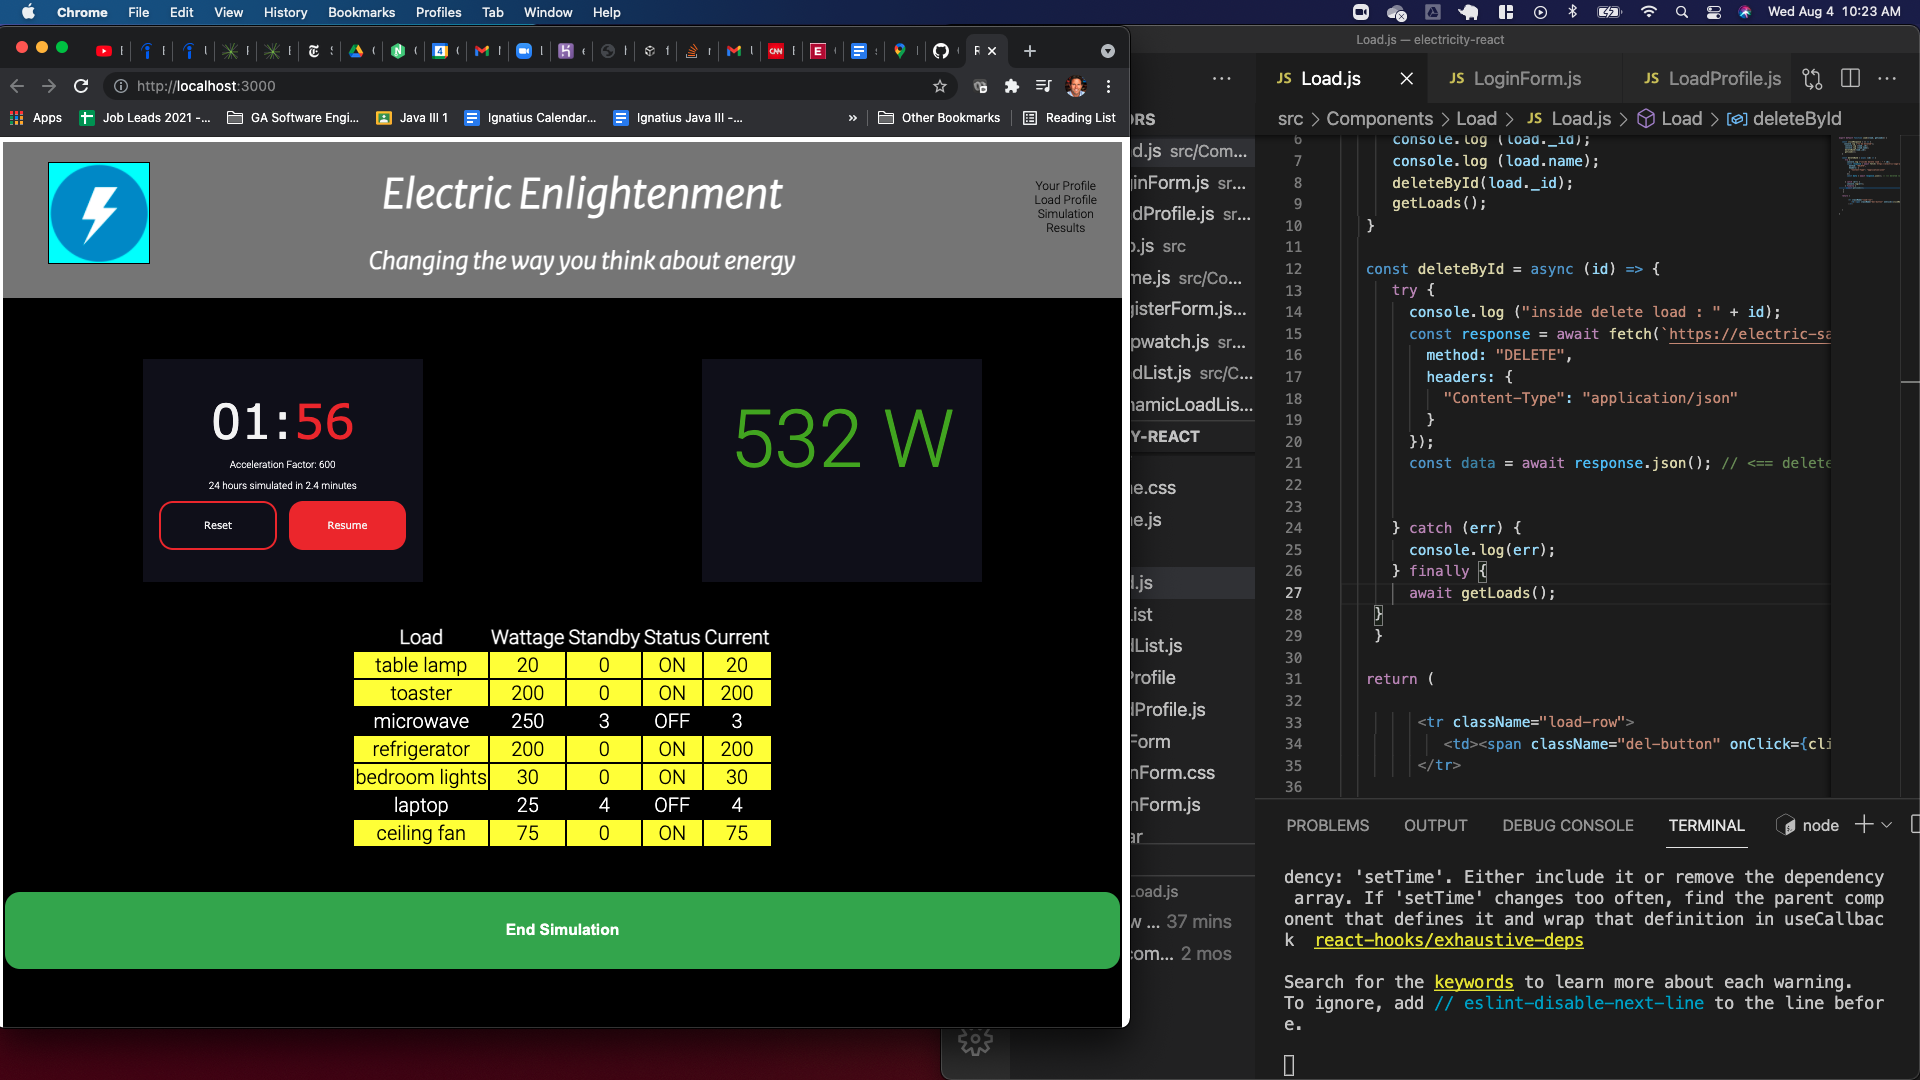Click the Electric Enlightenment lightning bolt logo
The image size is (1920, 1080).
[x=98, y=212]
